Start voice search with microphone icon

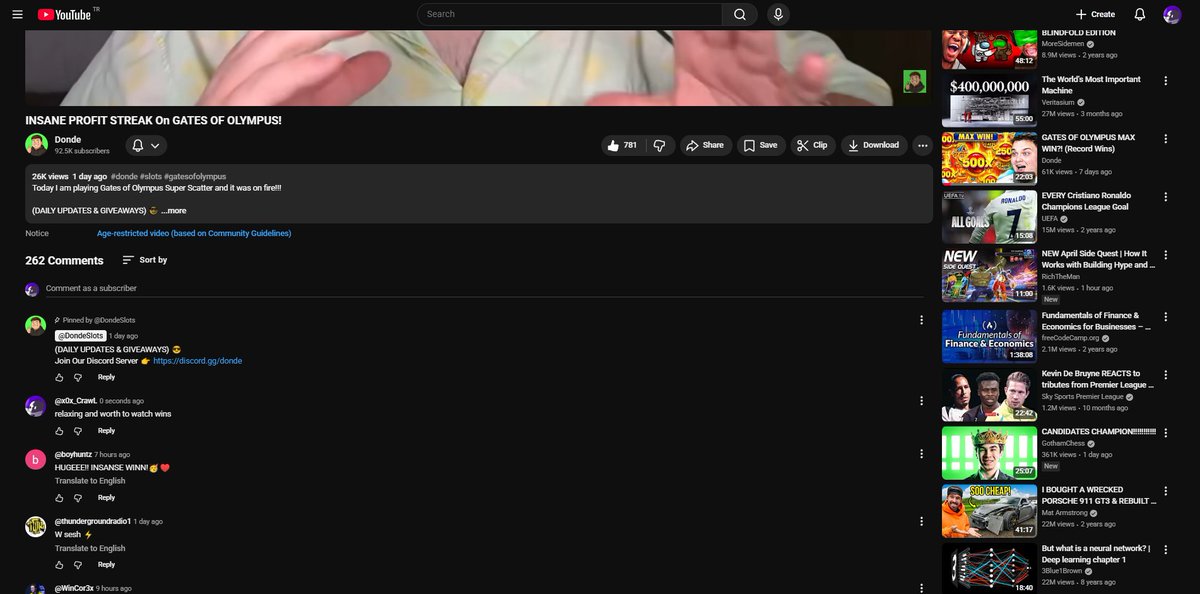click(778, 14)
